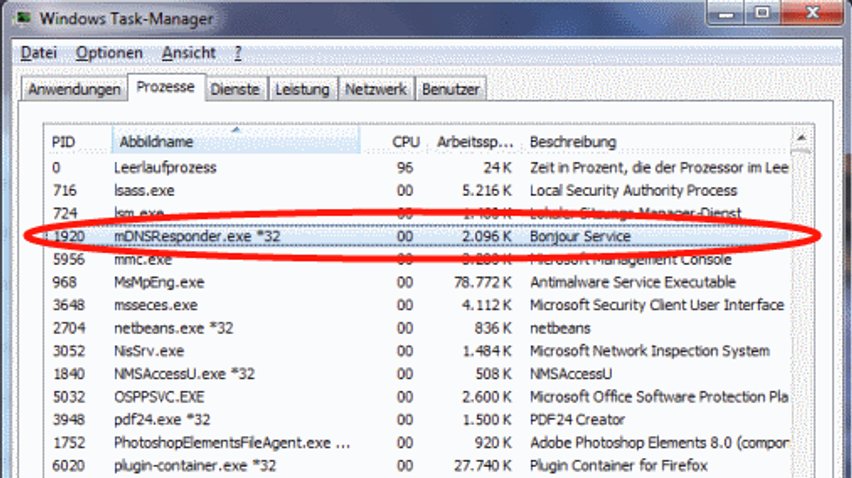Select the msseces.exe process
The image size is (852, 478).
coord(418,305)
